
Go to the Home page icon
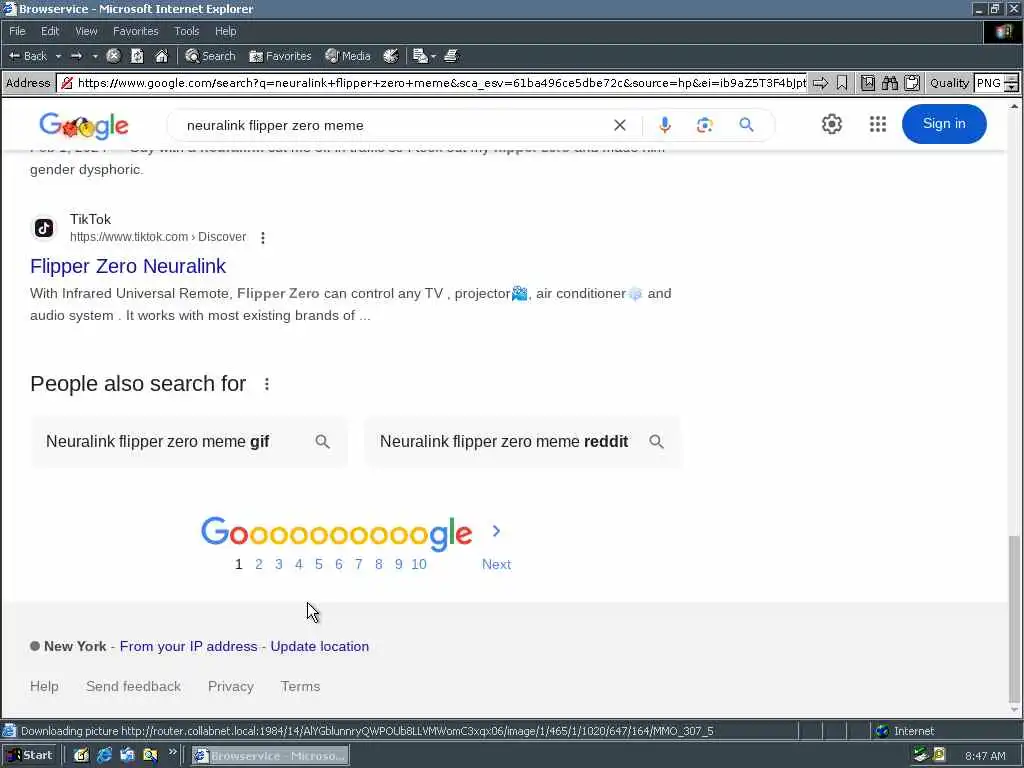point(161,56)
